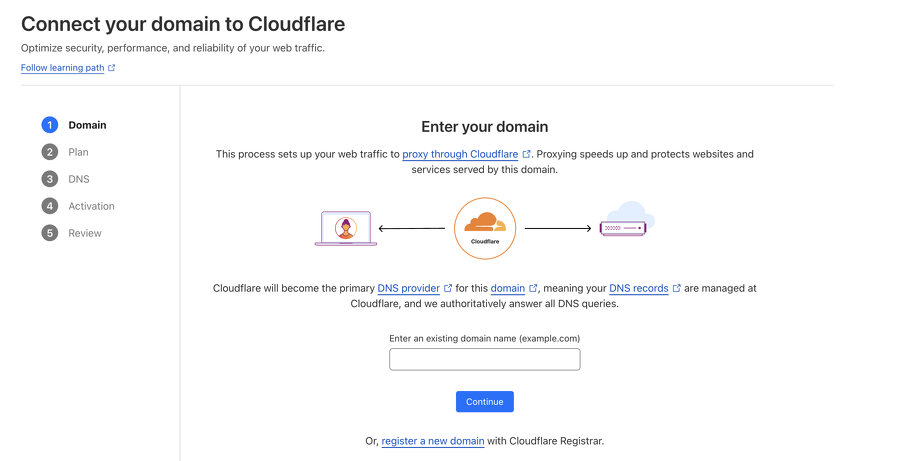
Task: Click the step 1 circle icon
Action: tap(50, 125)
